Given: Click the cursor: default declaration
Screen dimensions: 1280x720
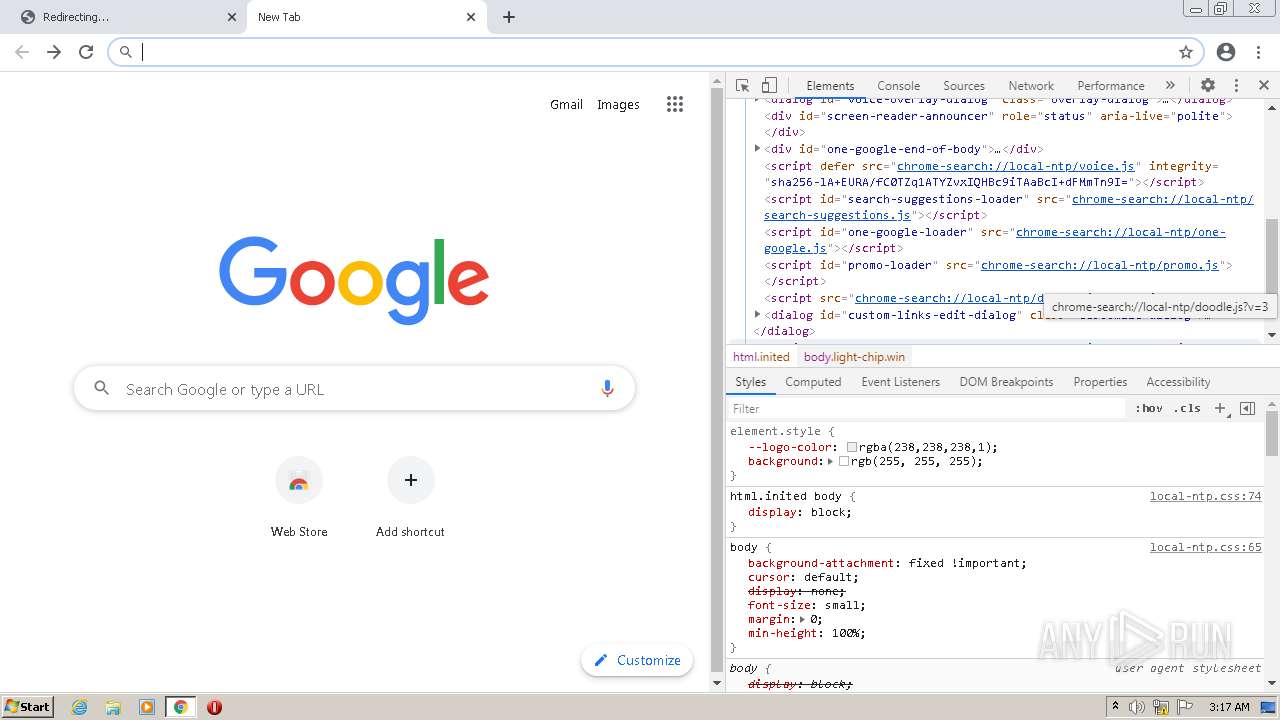Looking at the screenshot, I should coord(803,577).
